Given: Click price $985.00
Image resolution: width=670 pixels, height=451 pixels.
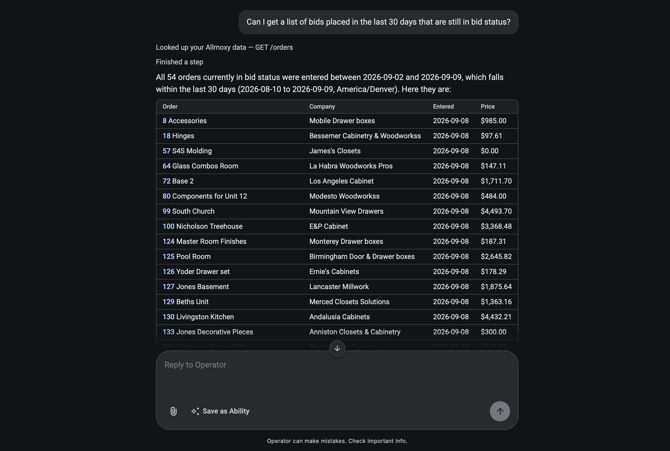Looking at the screenshot, I should pos(494,121).
